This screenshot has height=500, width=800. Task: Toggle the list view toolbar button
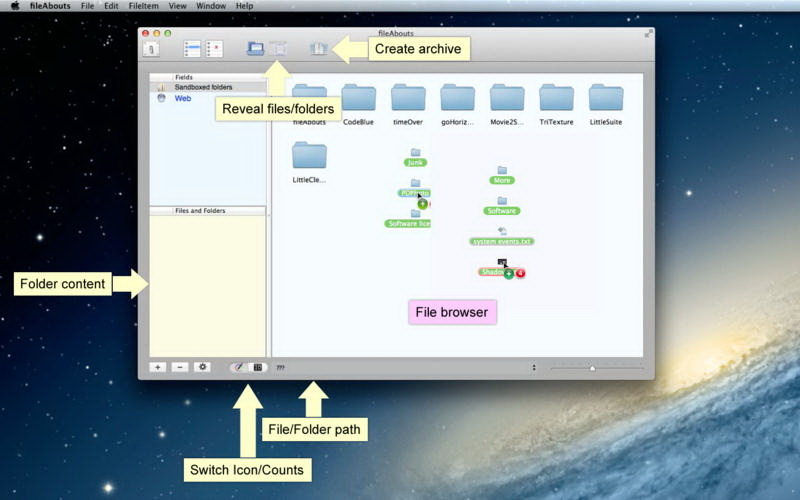pyautogui.click(x=192, y=48)
